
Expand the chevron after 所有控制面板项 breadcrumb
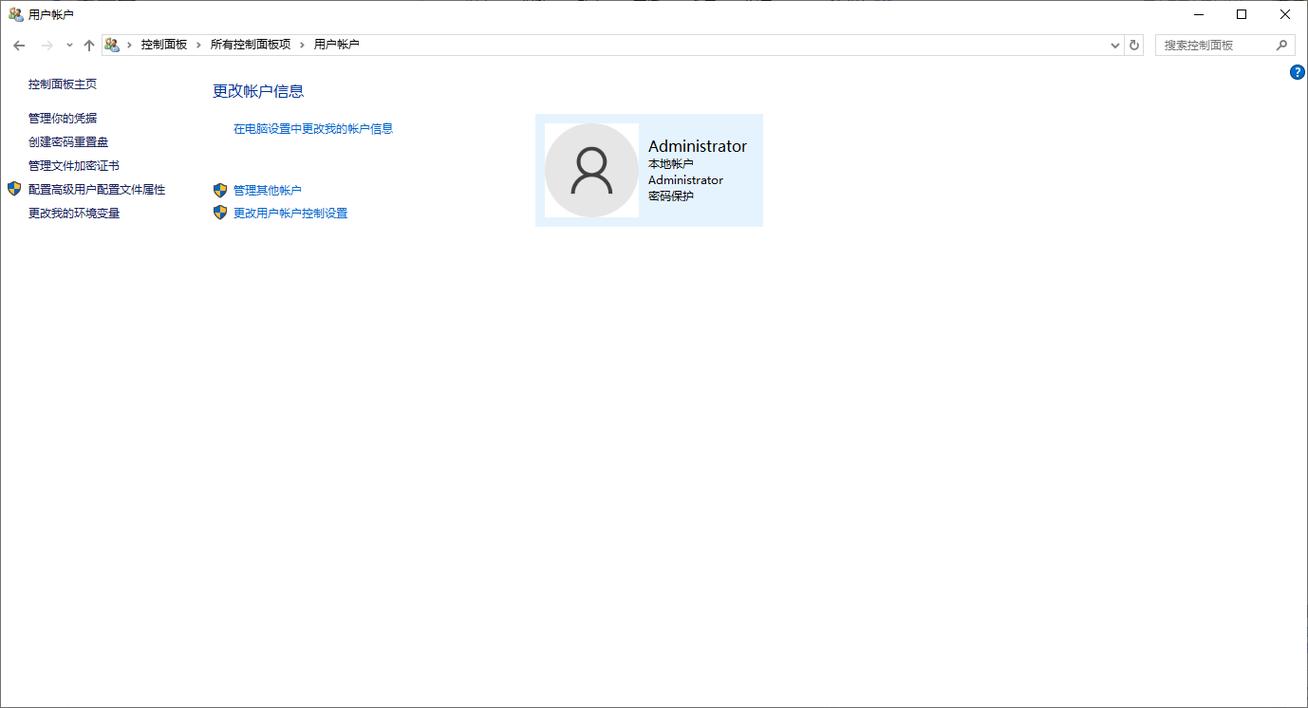(302, 45)
